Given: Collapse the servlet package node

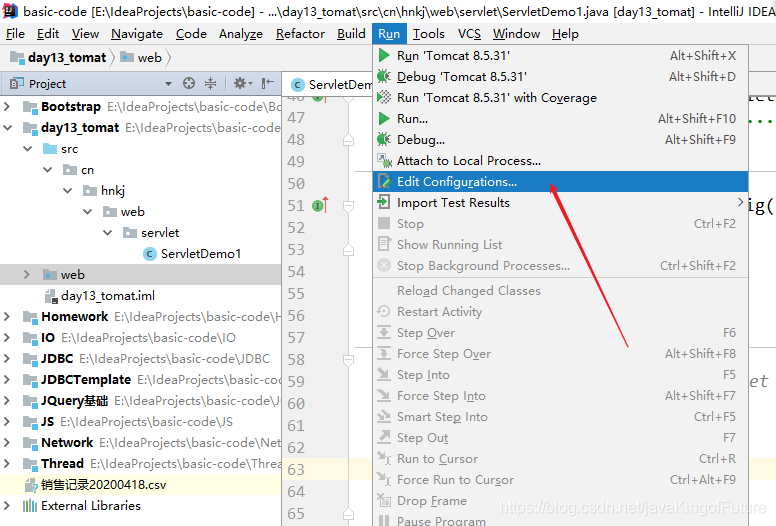Looking at the screenshot, I should point(107,233).
